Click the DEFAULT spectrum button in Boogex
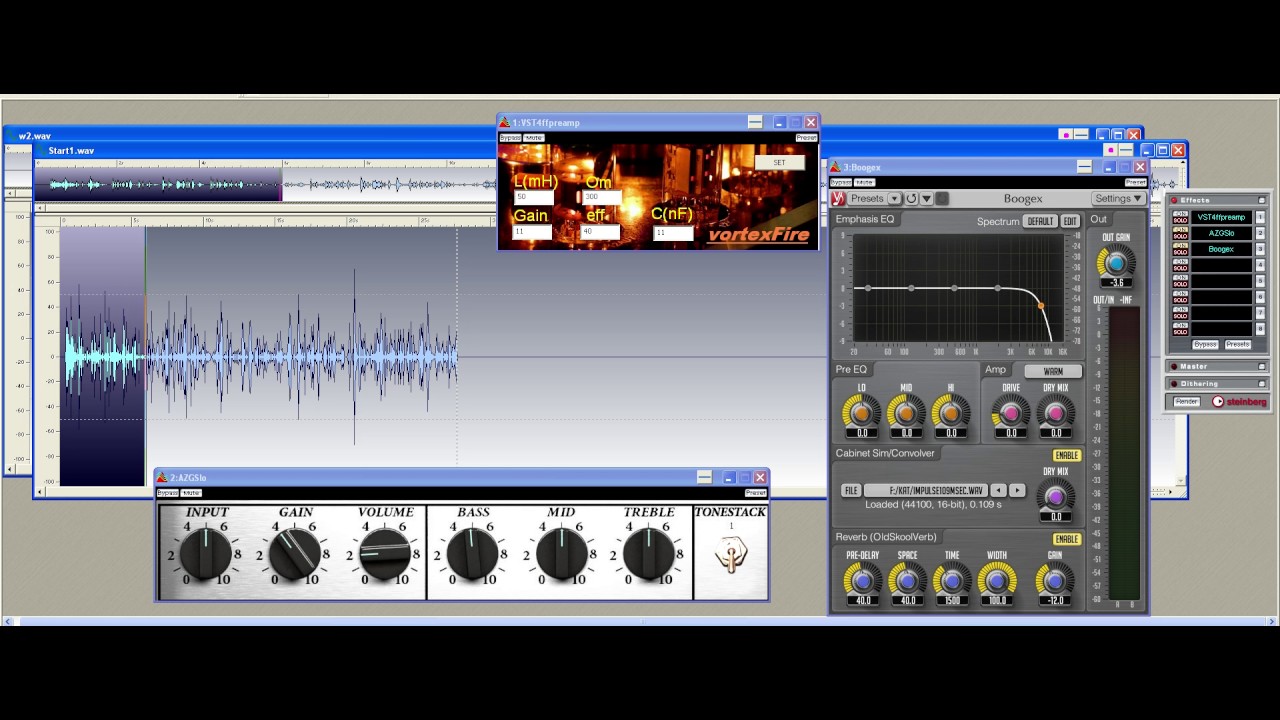The height and width of the screenshot is (720, 1280). (x=1040, y=221)
